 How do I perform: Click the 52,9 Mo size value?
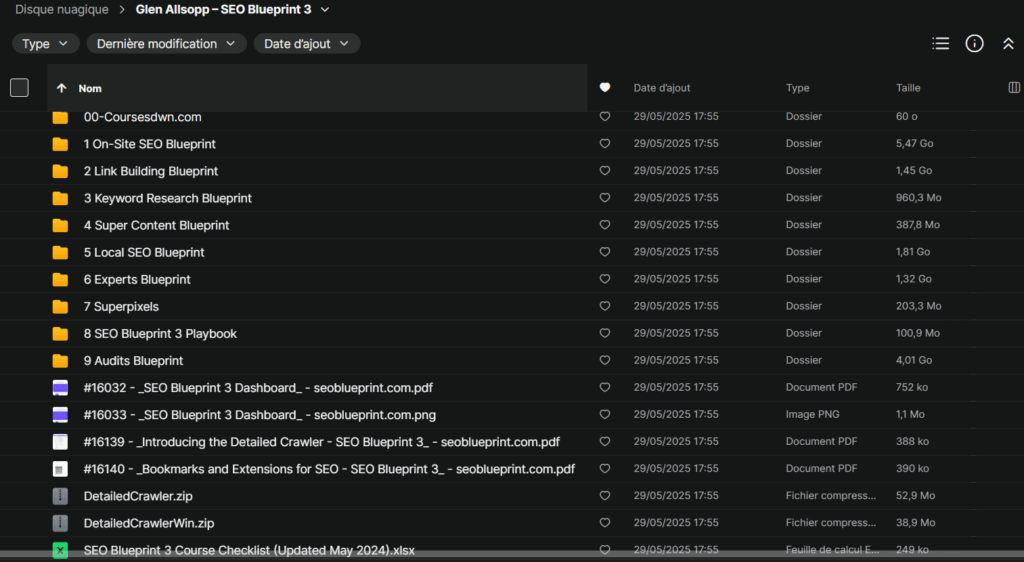916,495
